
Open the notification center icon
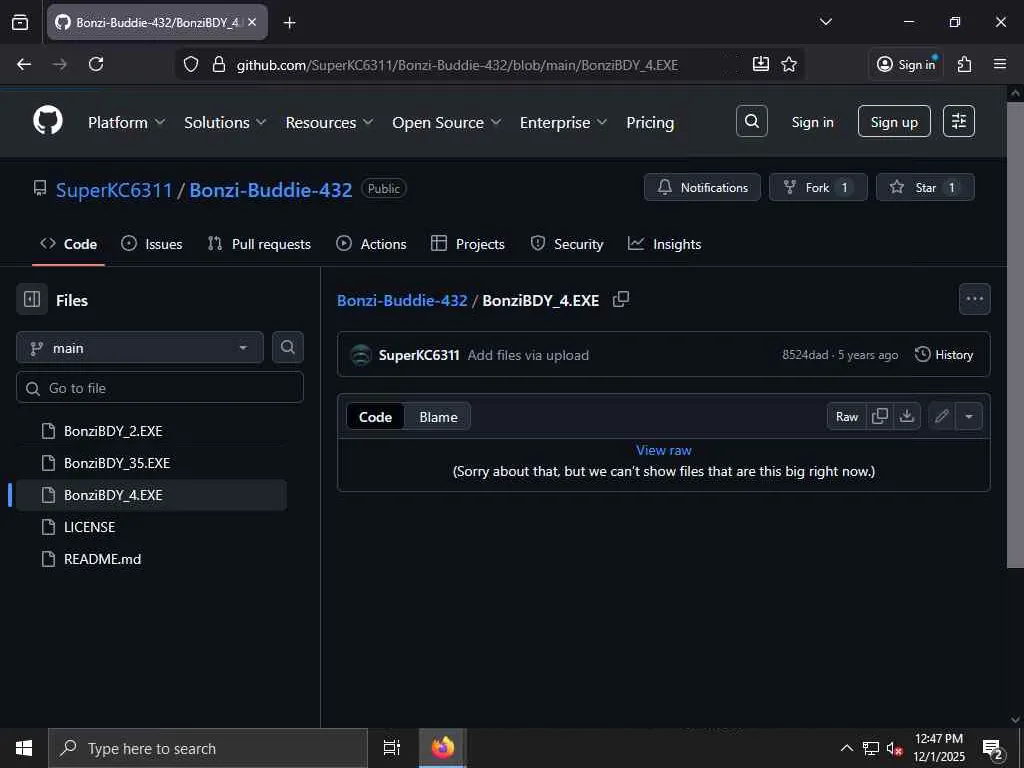993,749
